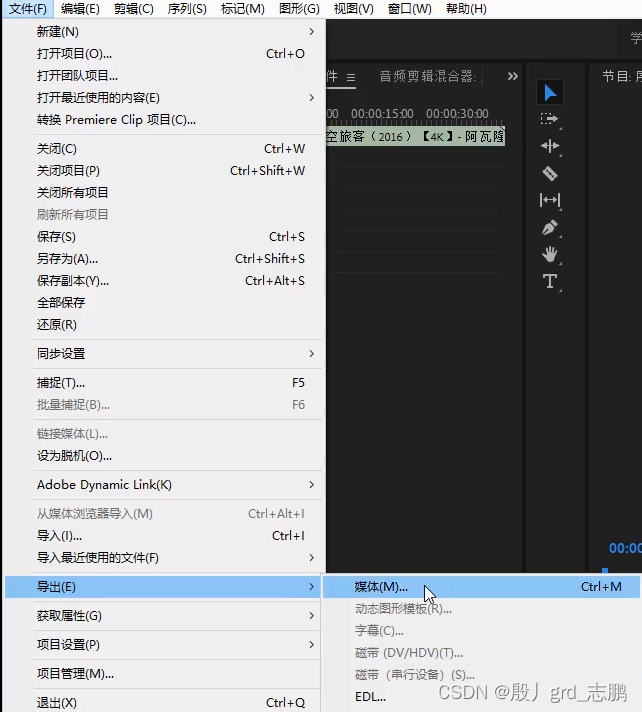Open the 剪辑(C) menu
642x712 pixels.
click(x=133, y=9)
